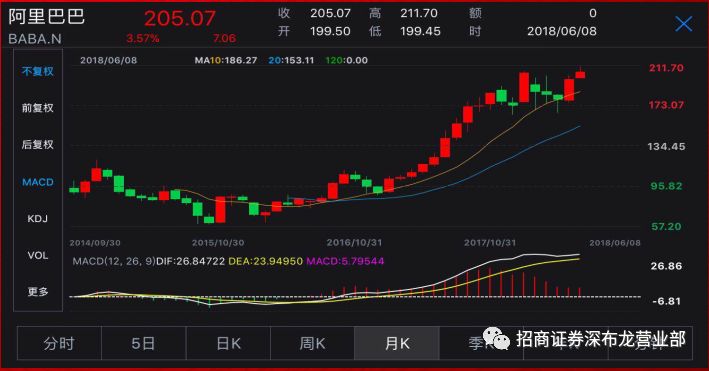Click the 2016/10/31 date axis label
The height and width of the screenshot is (371, 709).
click(x=354, y=243)
